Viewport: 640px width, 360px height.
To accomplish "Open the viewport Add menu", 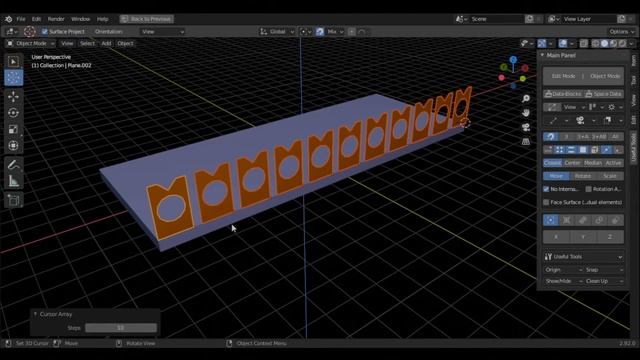I will [106, 43].
